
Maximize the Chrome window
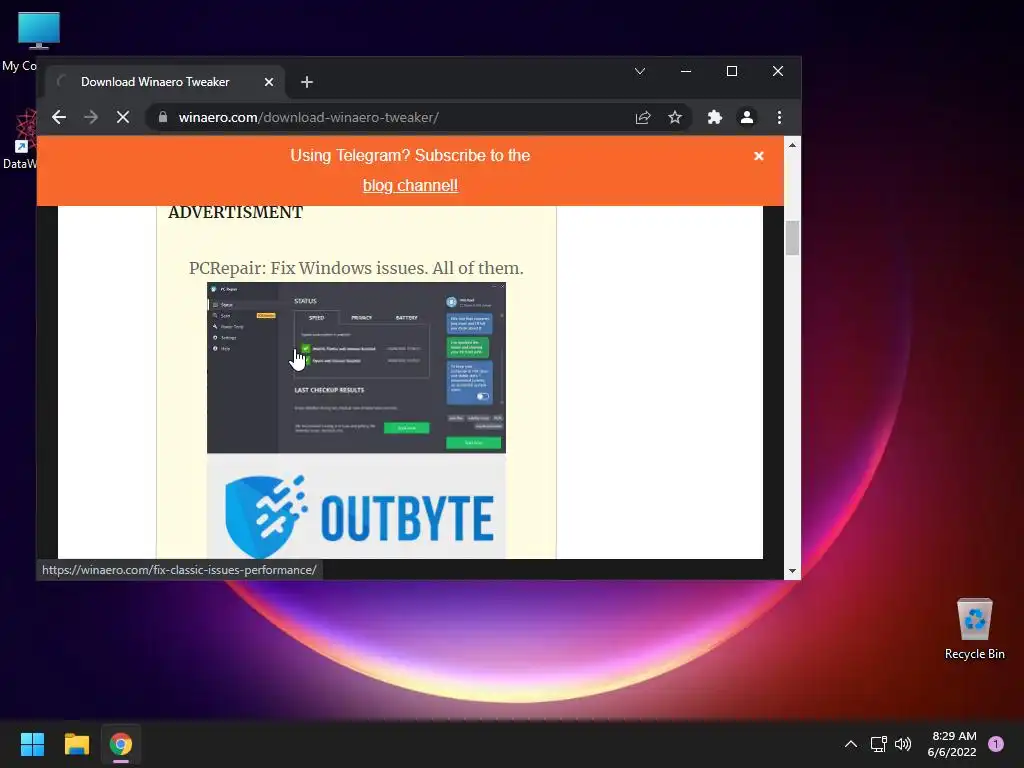[x=732, y=71]
